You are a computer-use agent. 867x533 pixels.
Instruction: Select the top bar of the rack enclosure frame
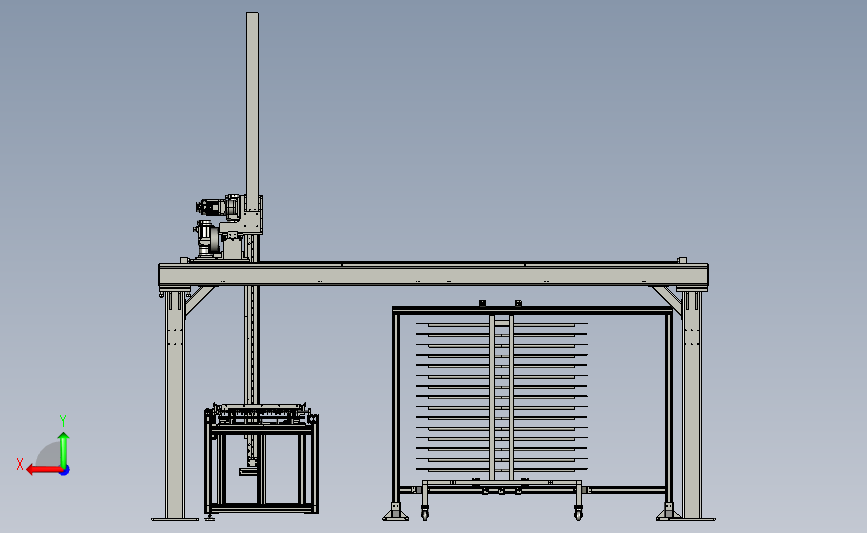532,310
